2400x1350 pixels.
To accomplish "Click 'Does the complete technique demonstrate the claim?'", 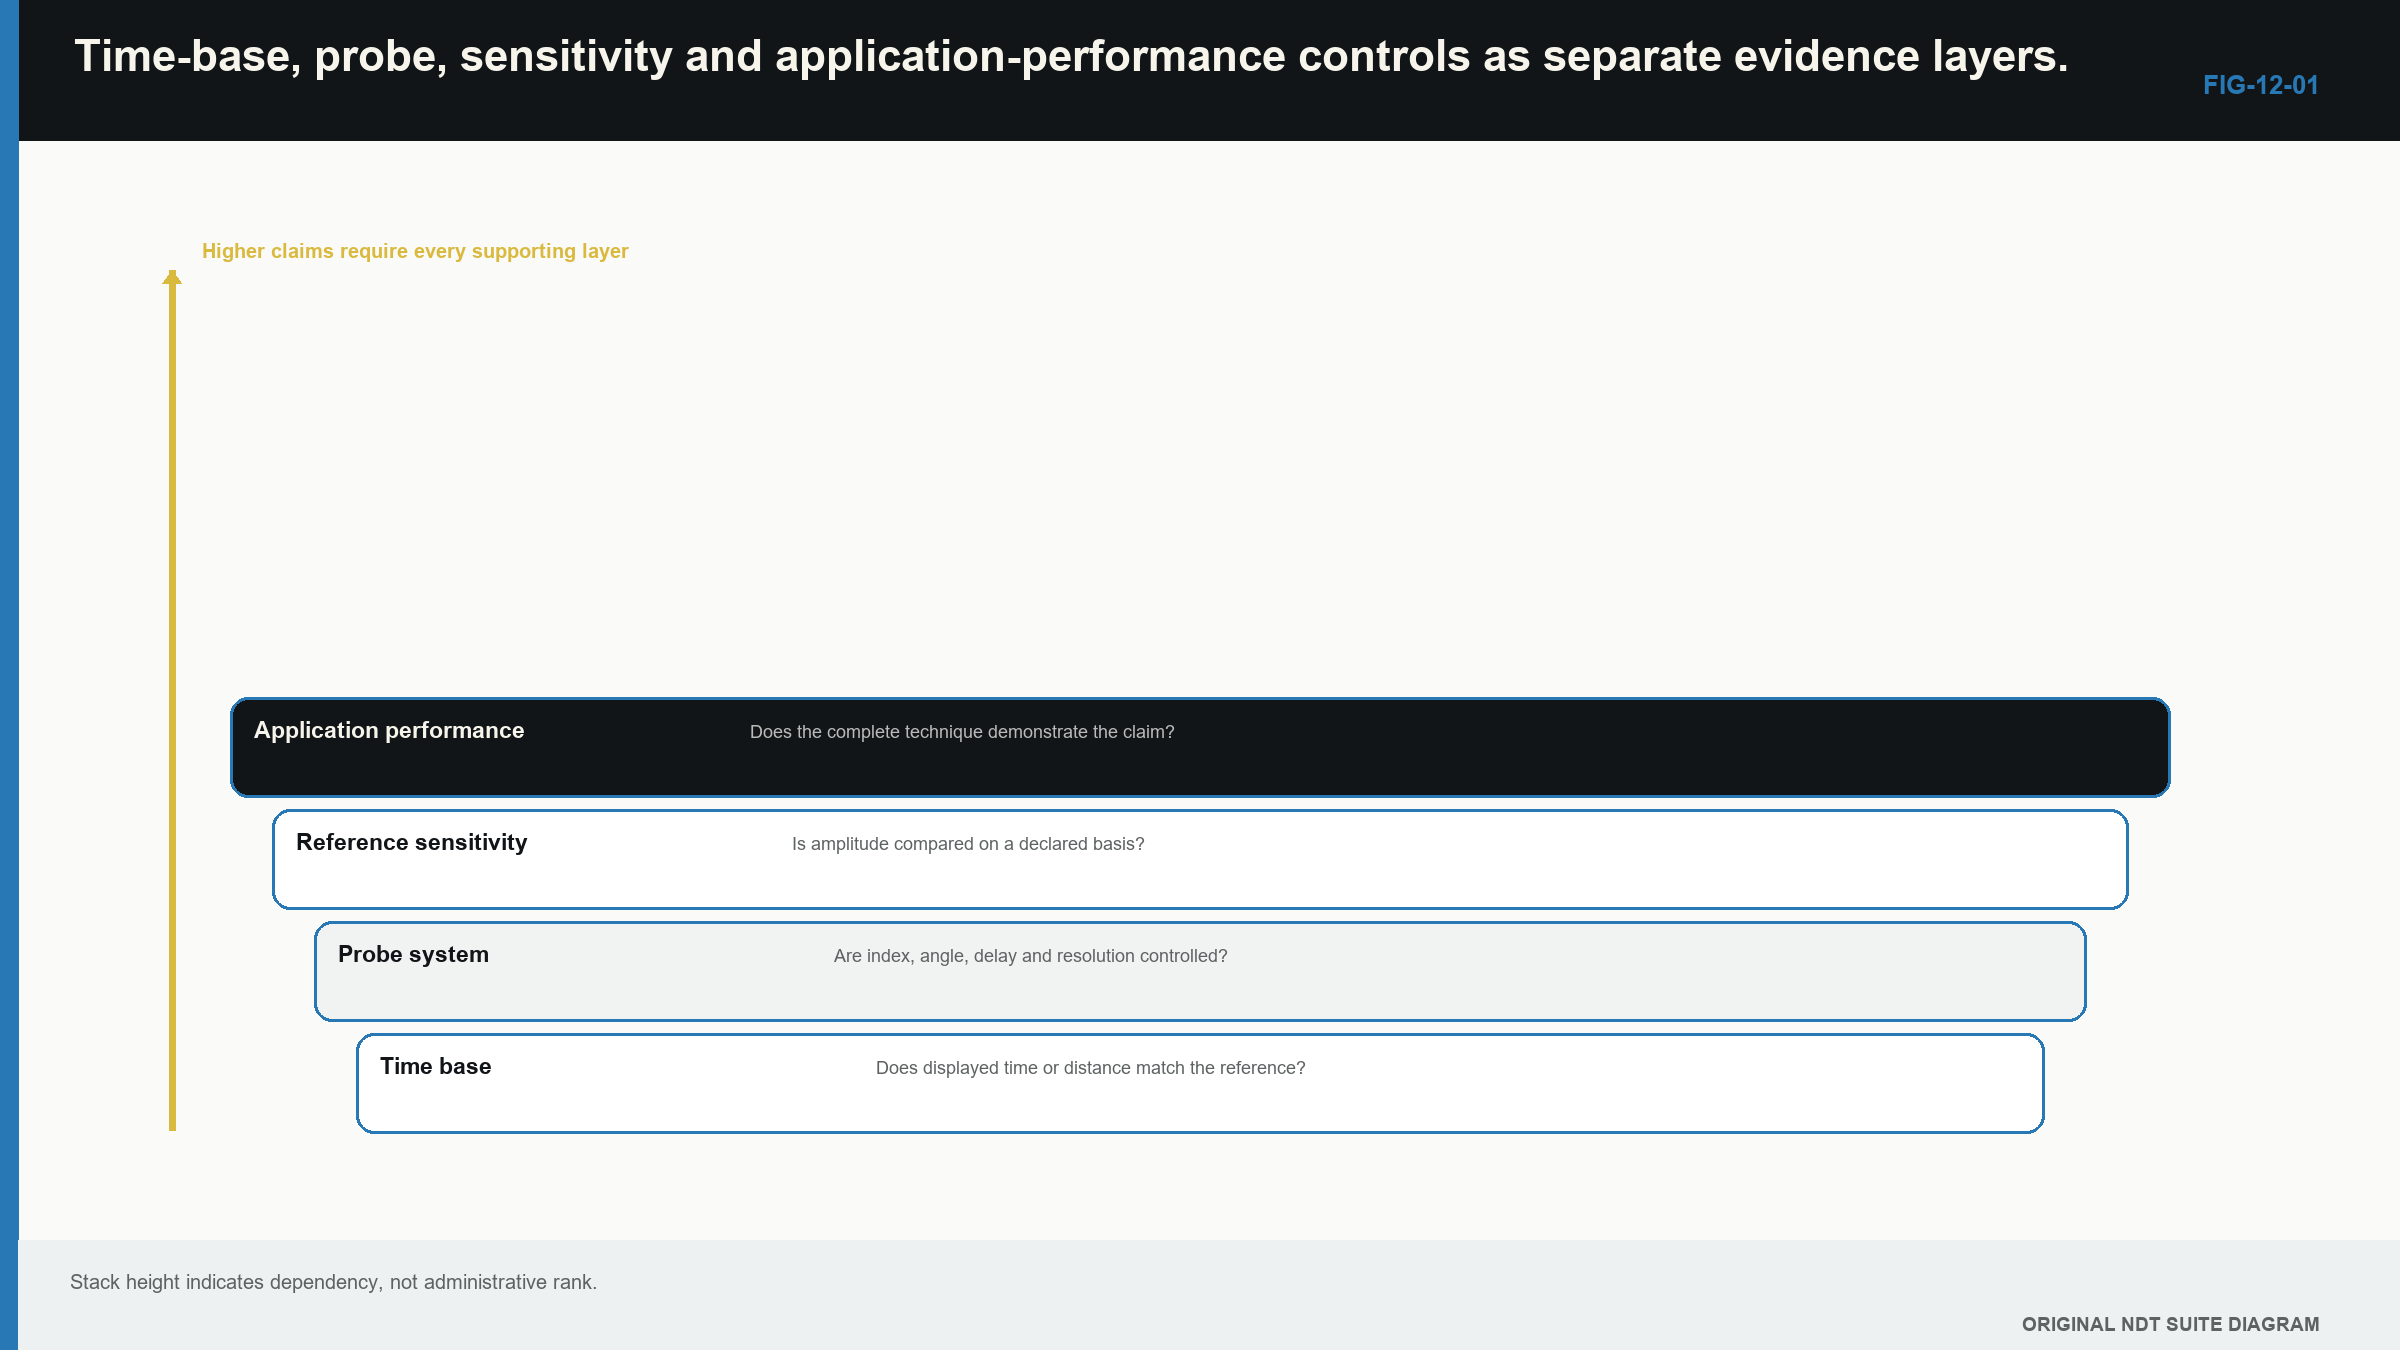I will pyautogui.click(x=962, y=732).
